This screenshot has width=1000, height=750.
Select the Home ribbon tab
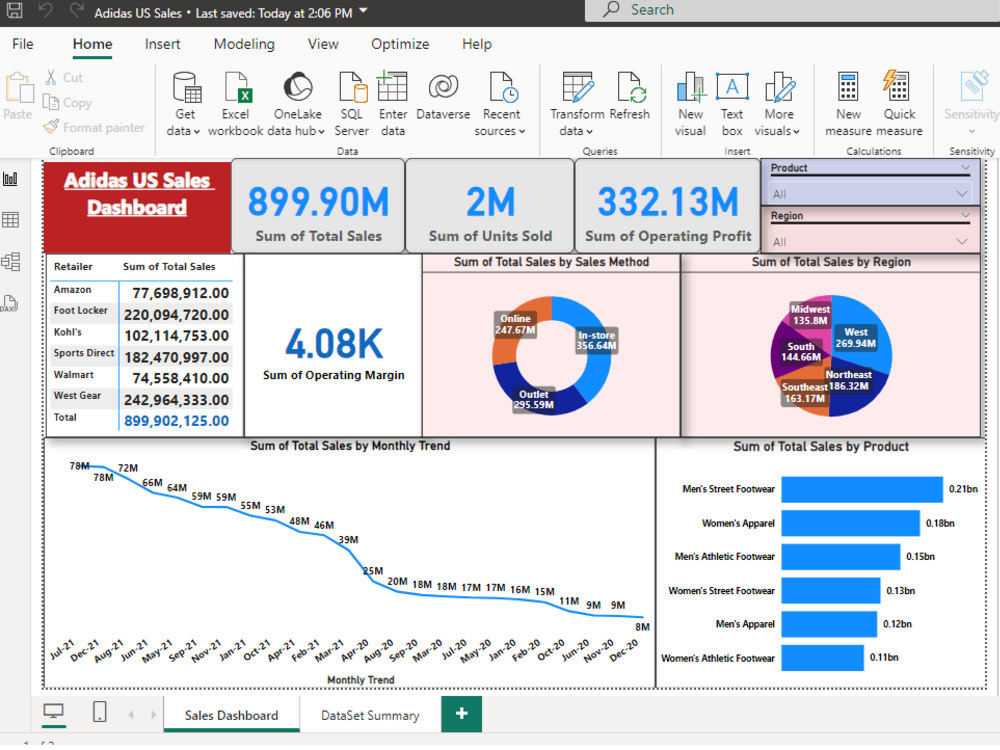92,44
